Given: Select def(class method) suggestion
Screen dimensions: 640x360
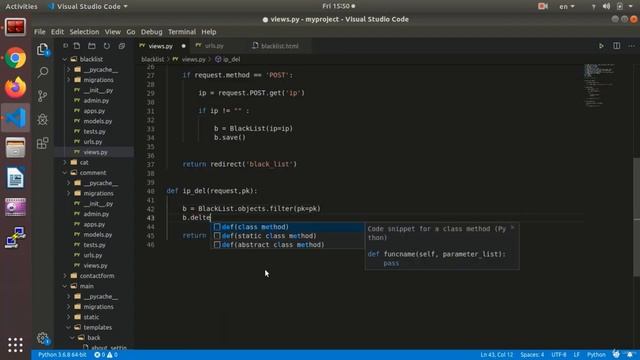Looking at the screenshot, I should pos(287,227).
